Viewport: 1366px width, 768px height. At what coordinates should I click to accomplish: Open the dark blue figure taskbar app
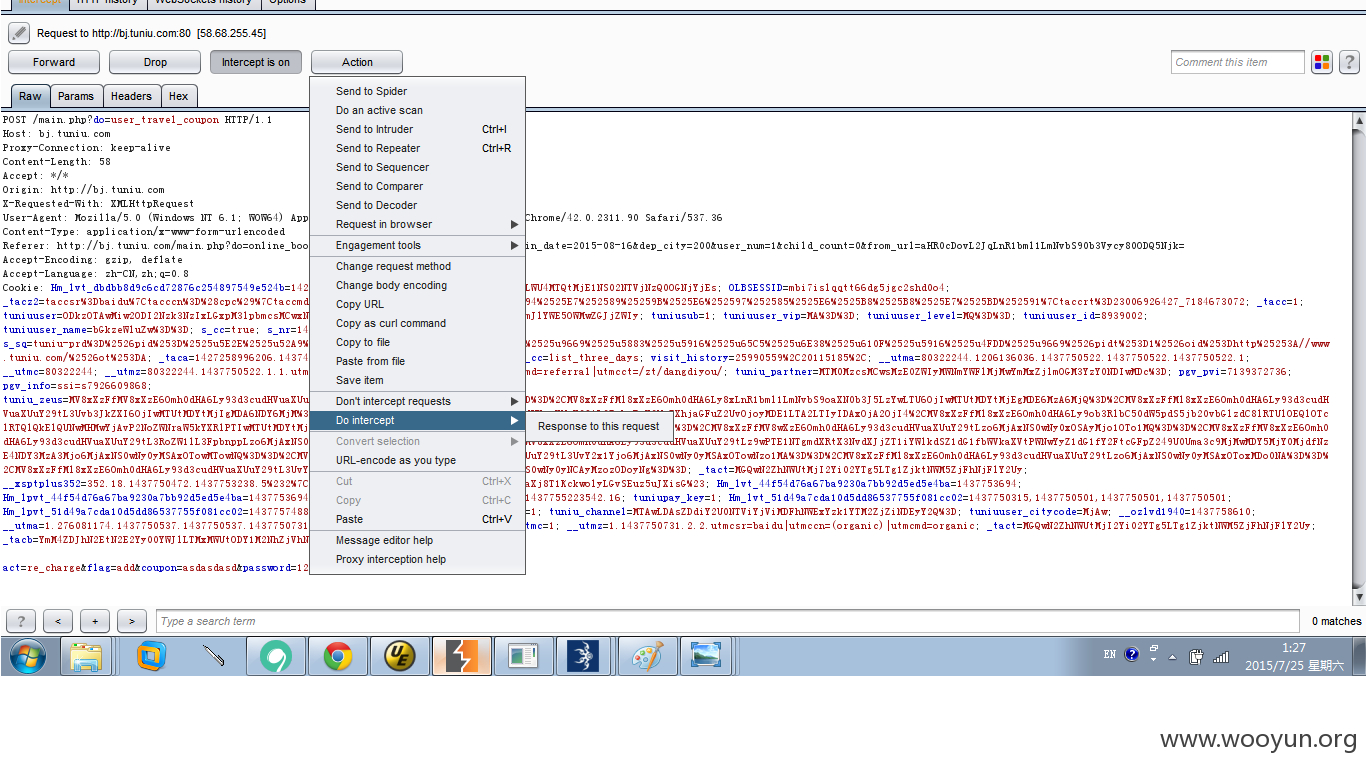coord(583,656)
